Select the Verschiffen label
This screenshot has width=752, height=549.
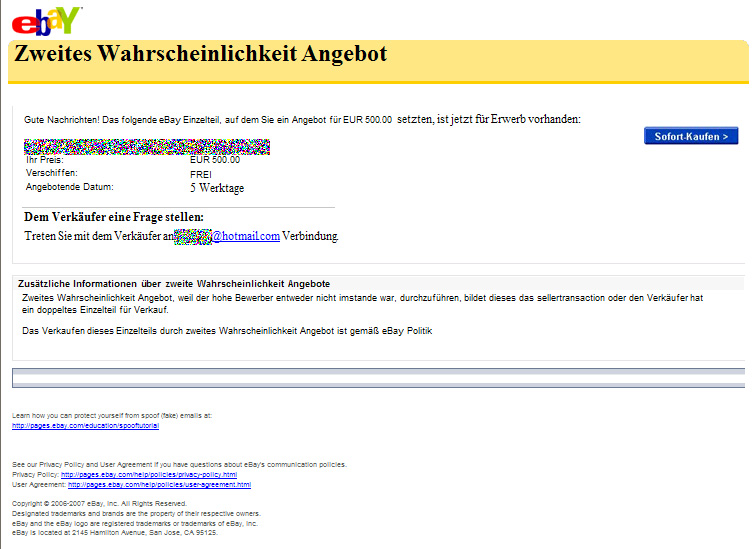click(x=51, y=173)
